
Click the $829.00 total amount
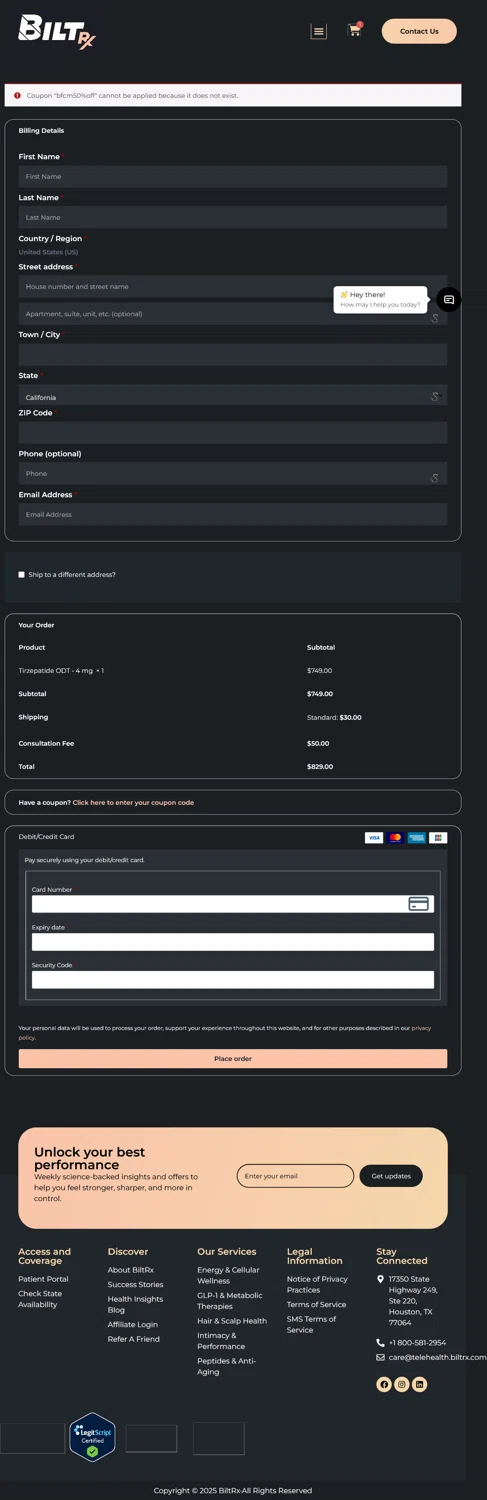320,767
